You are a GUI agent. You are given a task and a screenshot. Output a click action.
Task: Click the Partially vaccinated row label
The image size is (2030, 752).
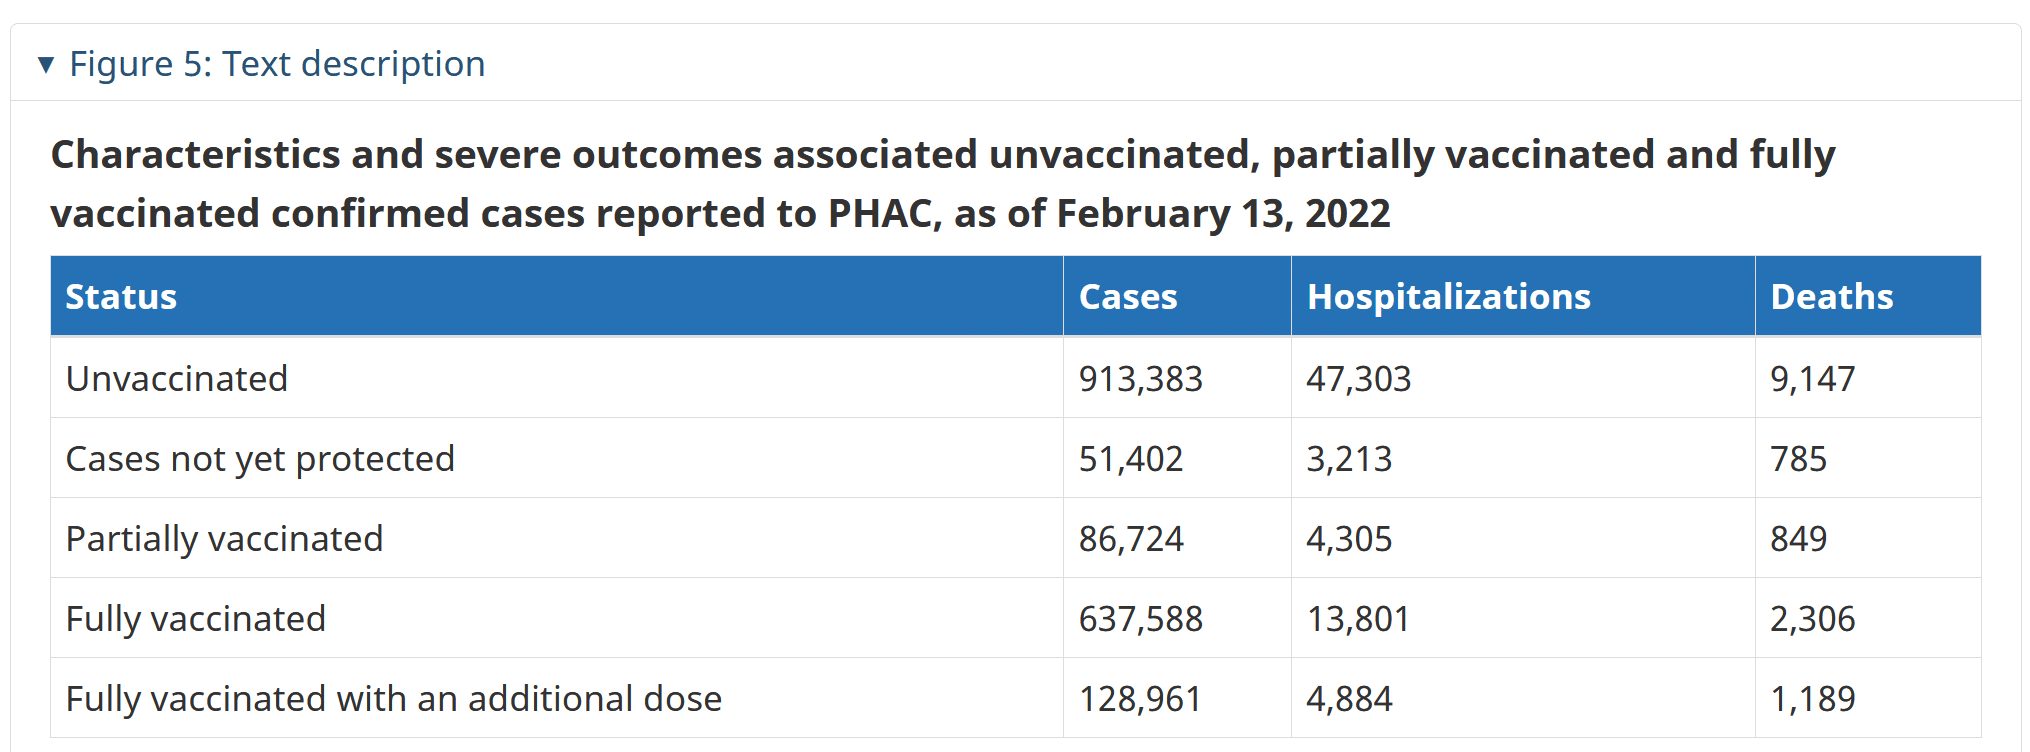tap(224, 539)
